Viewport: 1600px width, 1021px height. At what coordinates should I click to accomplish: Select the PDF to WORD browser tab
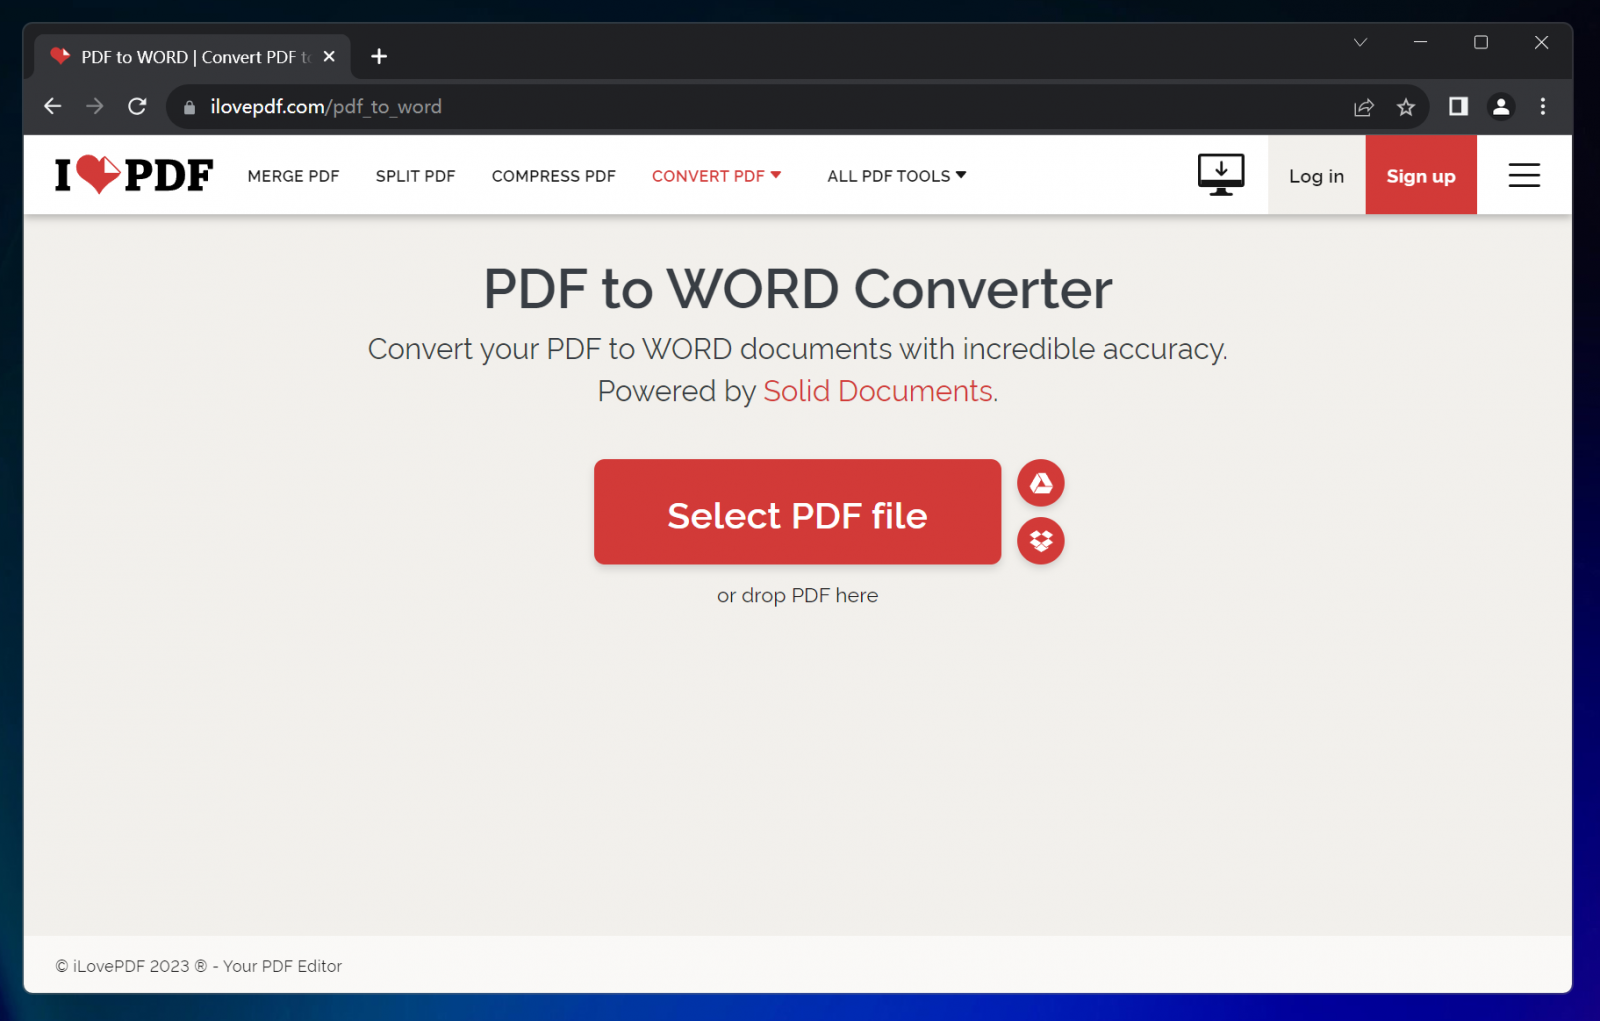click(x=192, y=57)
